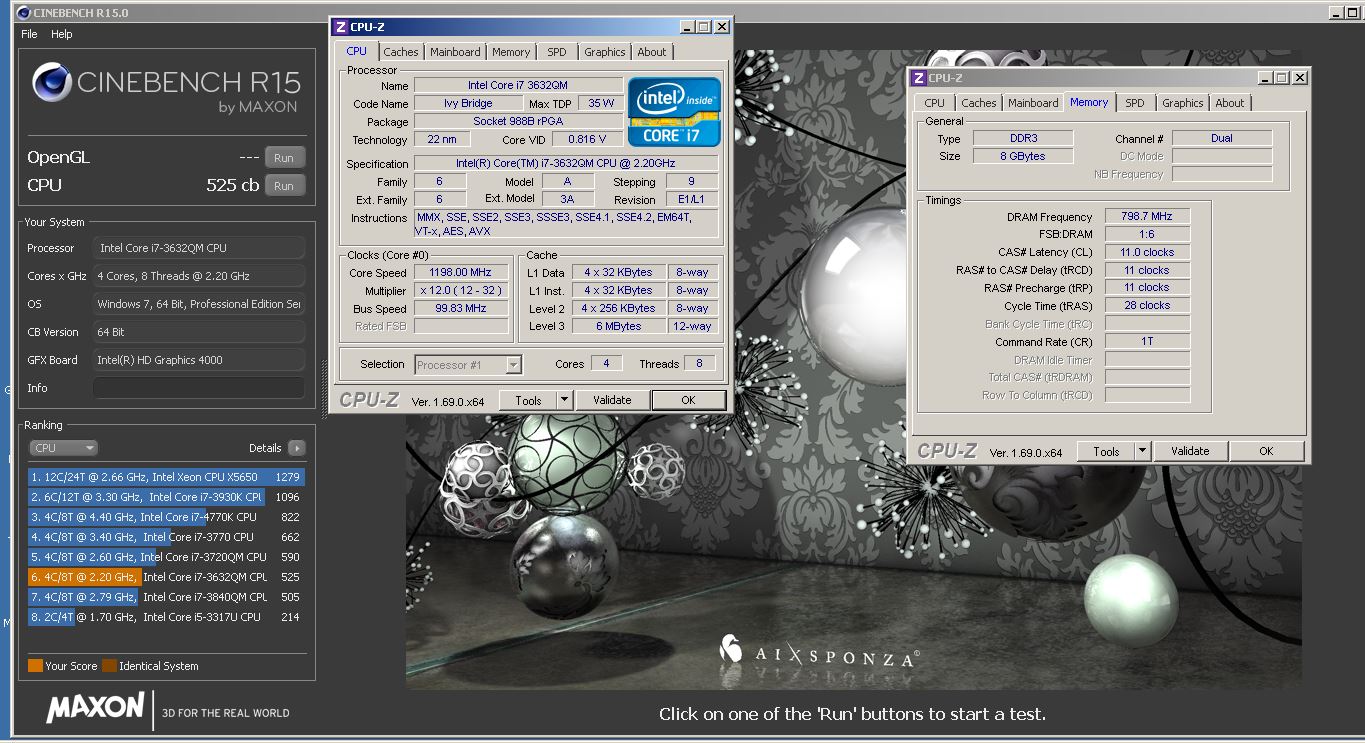Viewport: 1365px width, 743px height.
Task: Select the highlighted i7-3632QM ranking row
Action: pyautogui.click(x=166, y=577)
